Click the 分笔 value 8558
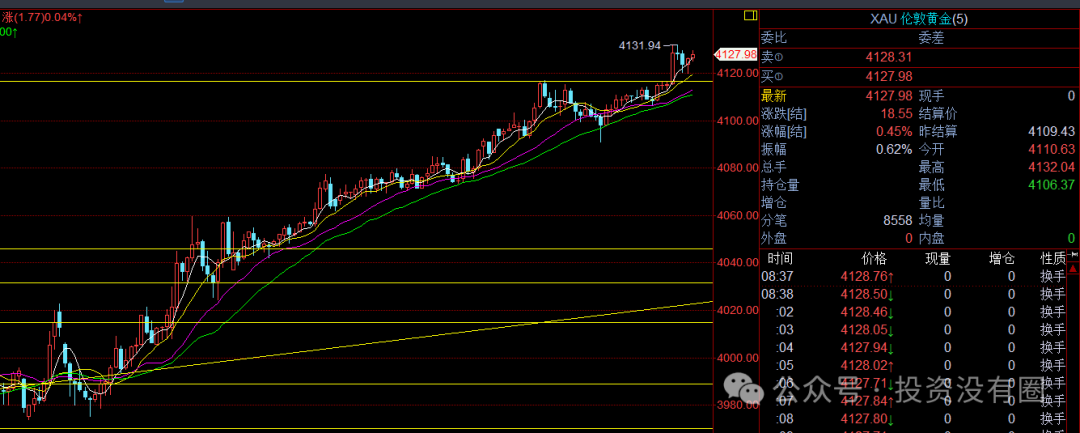The width and height of the screenshot is (1080, 433). [897, 221]
